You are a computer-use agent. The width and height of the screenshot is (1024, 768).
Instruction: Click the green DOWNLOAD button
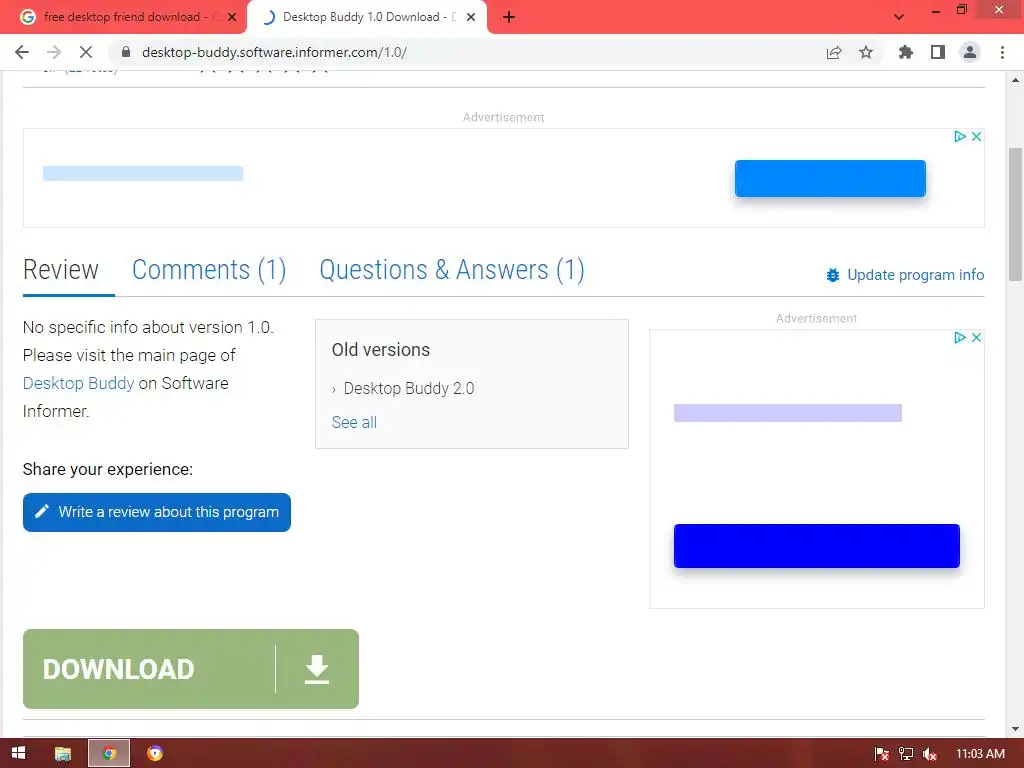point(191,669)
